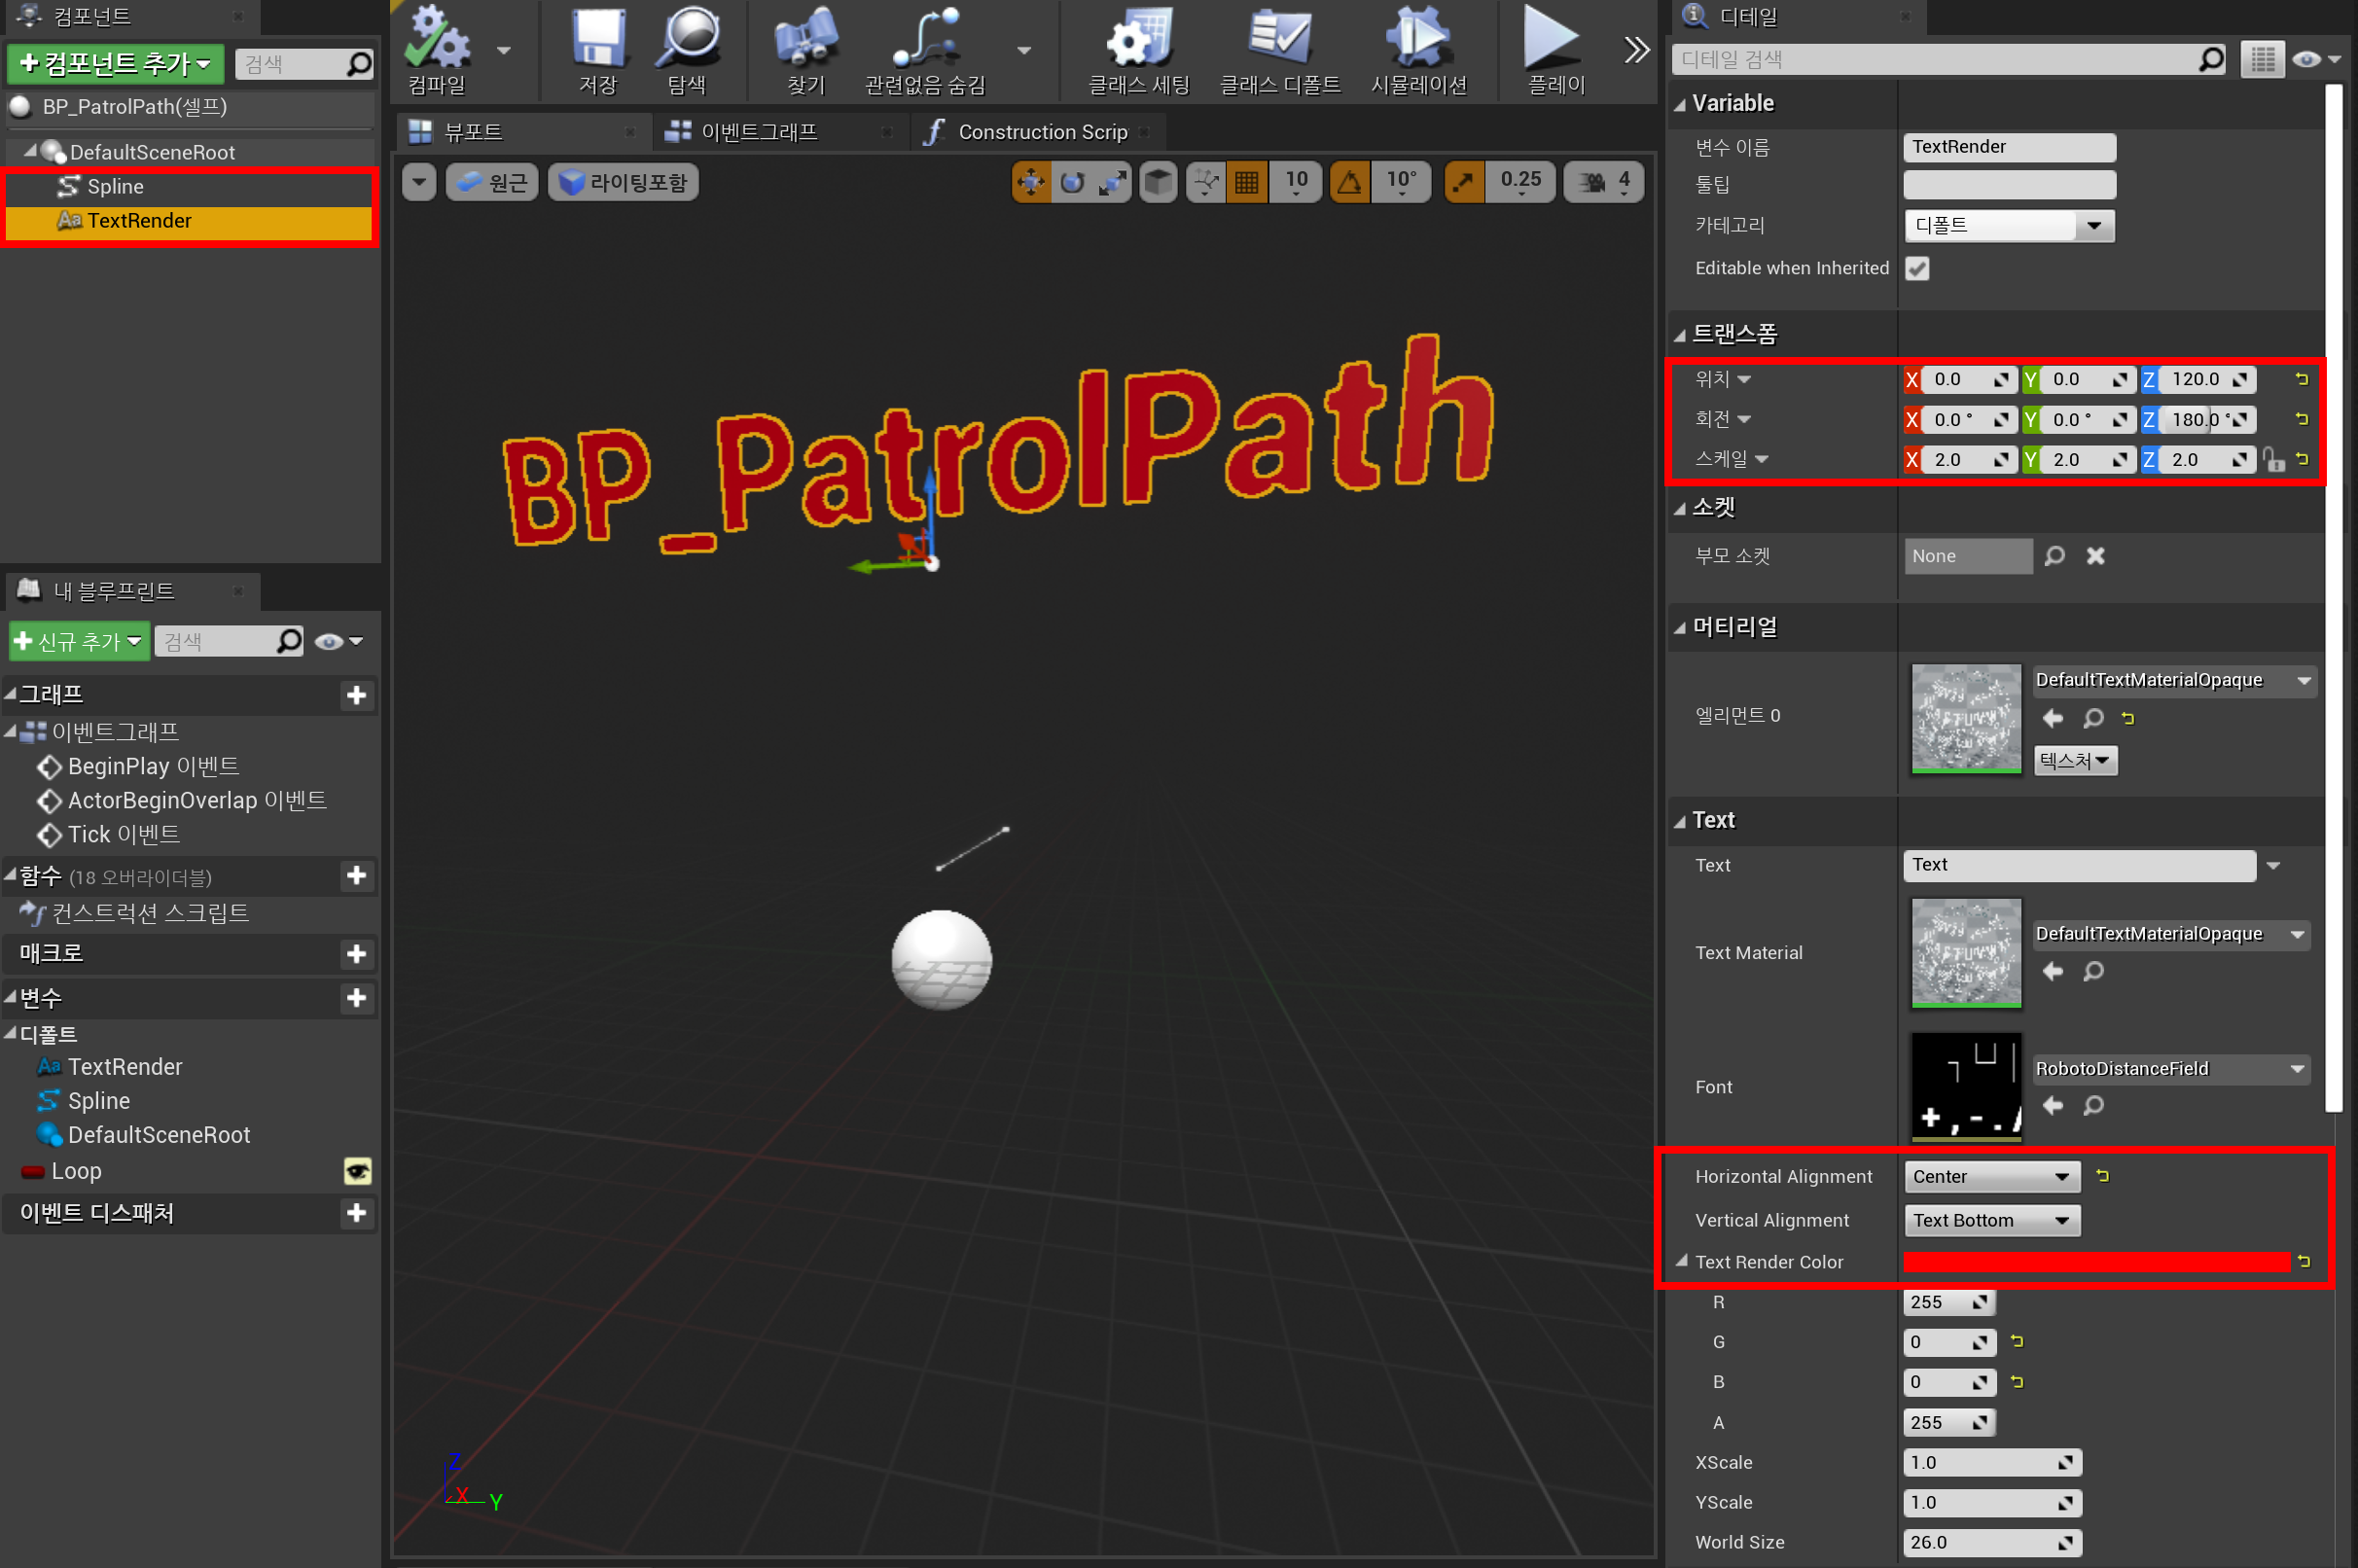The width and height of the screenshot is (2358, 1568).
Task: Open Class Settings (클래스 세팅) icon
Action: (1138, 40)
